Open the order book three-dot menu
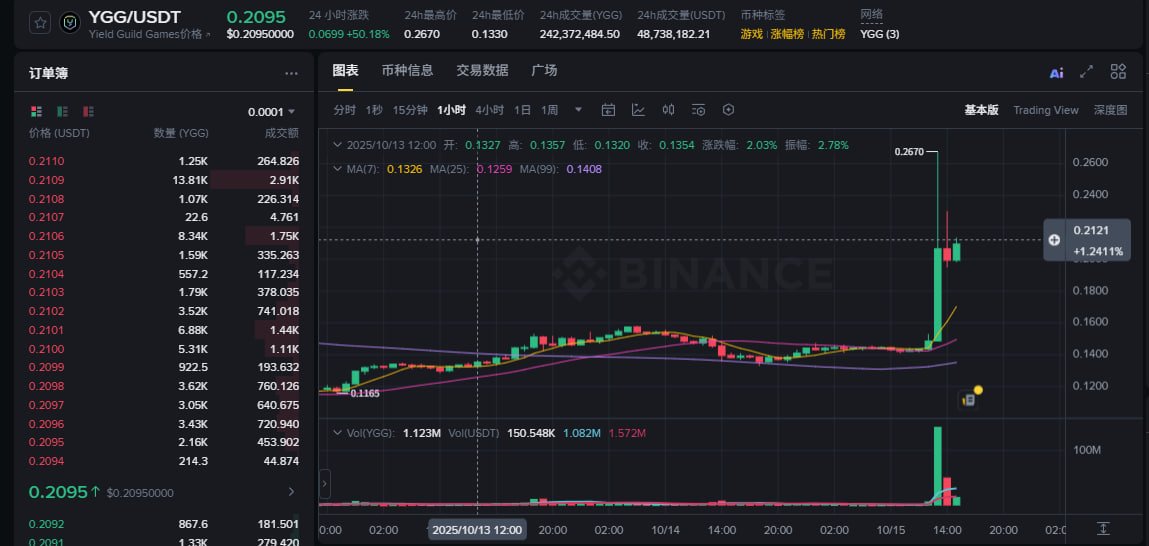Image resolution: width=1149 pixels, height=546 pixels. coord(291,73)
